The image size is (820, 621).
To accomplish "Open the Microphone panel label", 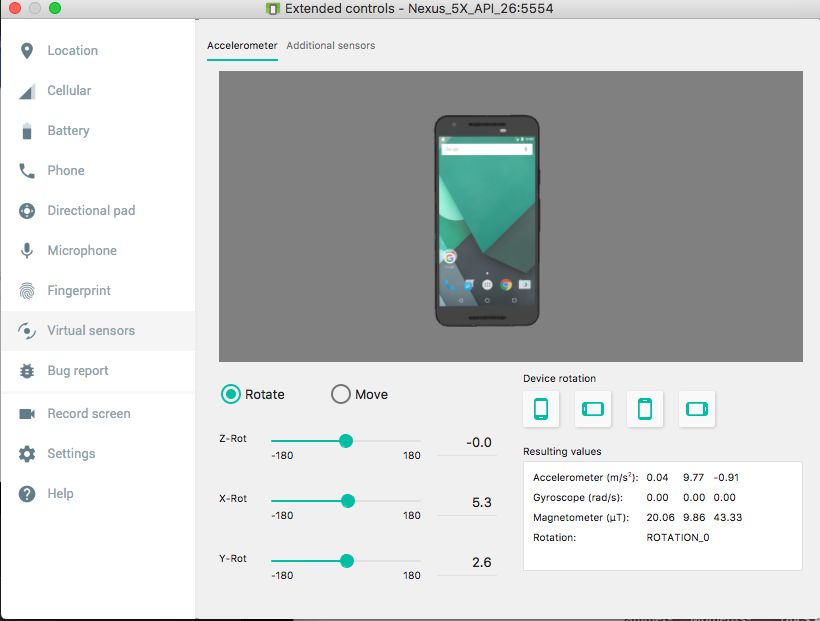I will (x=82, y=251).
